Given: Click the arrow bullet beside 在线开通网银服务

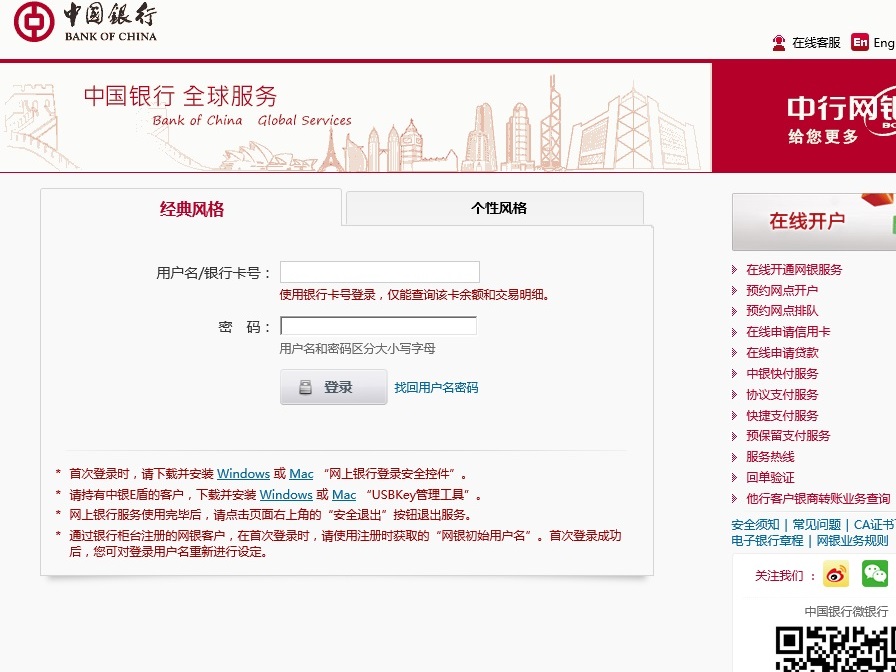Looking at the screenshot, I should pyautogui.click(x=734, y=270).
